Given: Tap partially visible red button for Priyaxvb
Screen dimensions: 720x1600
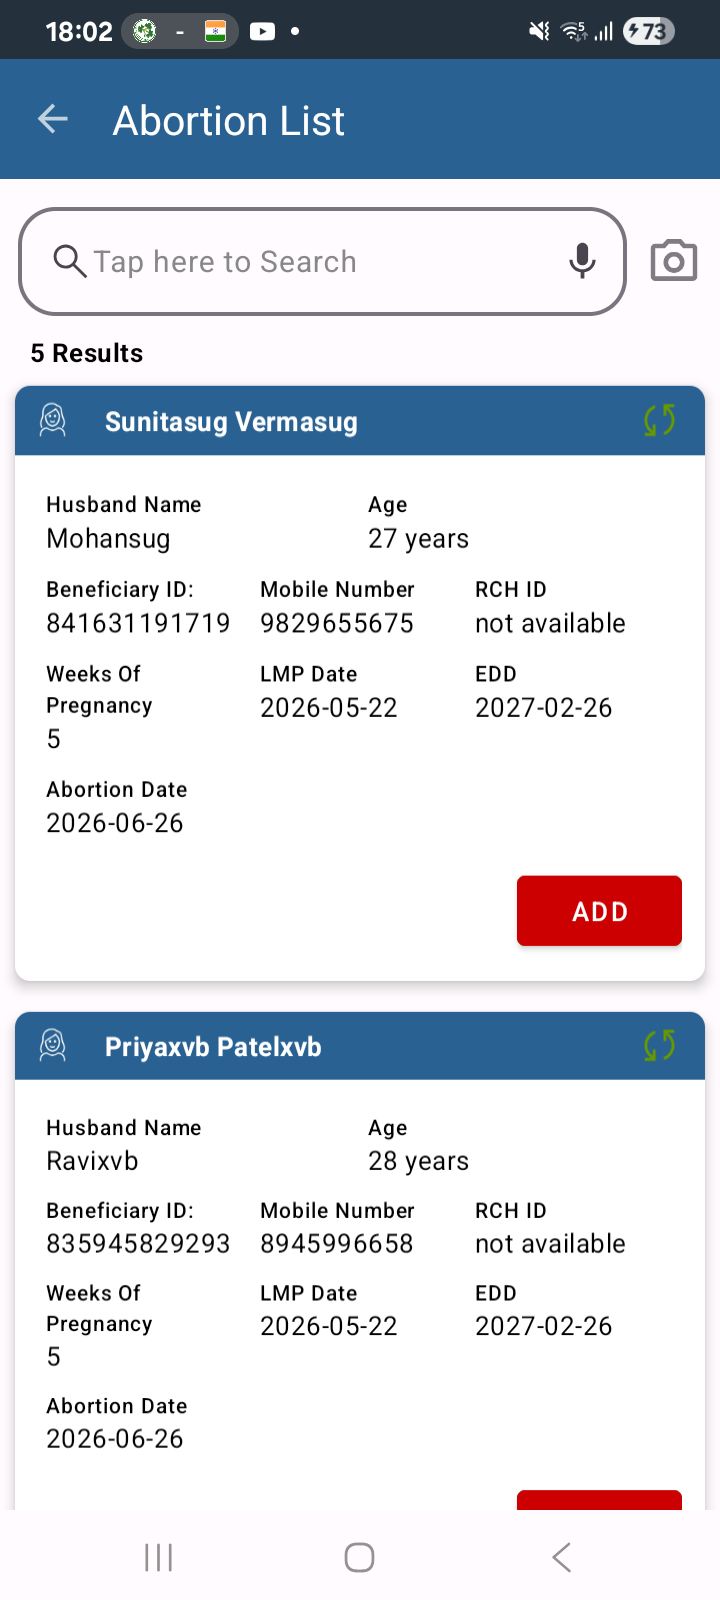Looking at the screenshot, I should point(599,1500).
